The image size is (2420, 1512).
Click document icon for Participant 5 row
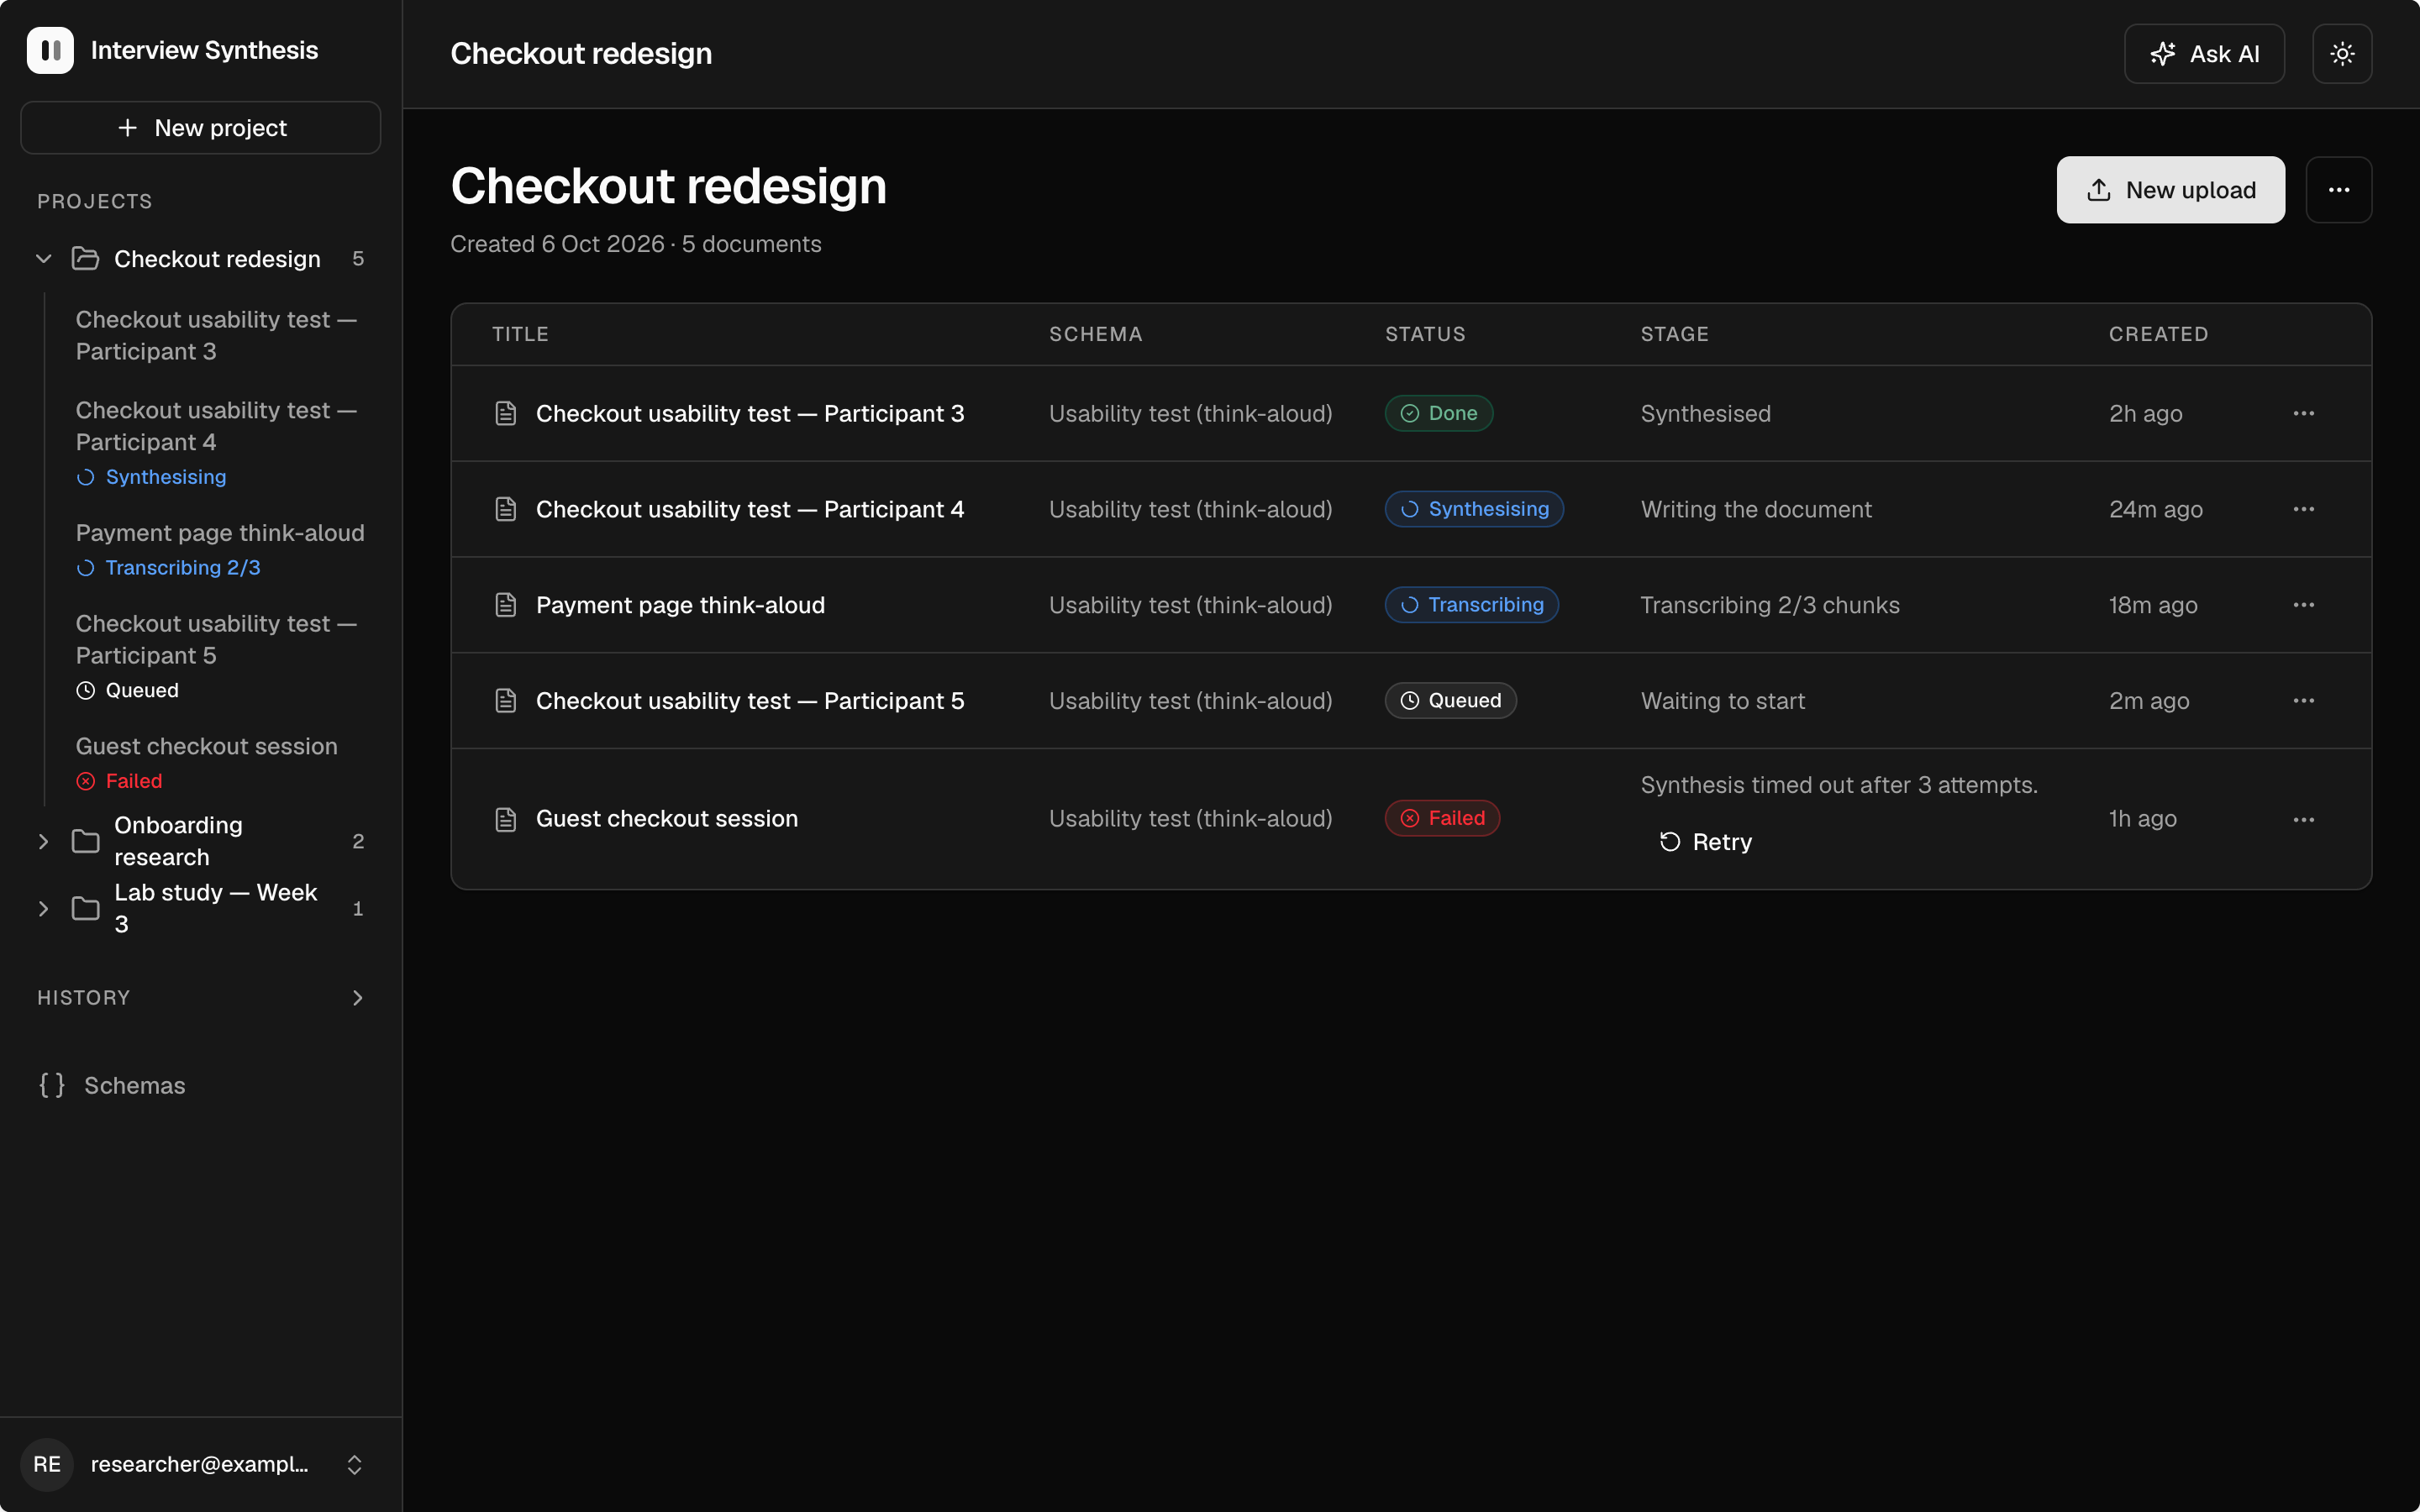point(506,701)
